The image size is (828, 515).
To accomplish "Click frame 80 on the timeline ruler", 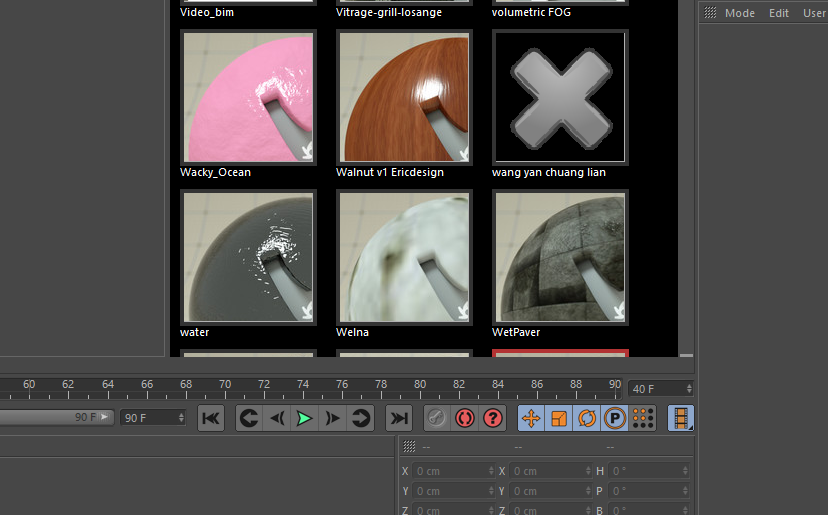I will pos(420,385).
